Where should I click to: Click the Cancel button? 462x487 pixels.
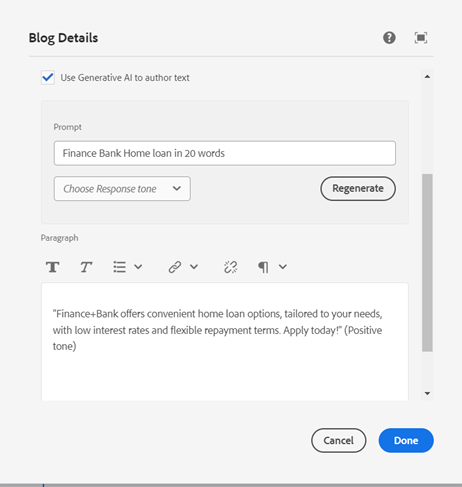(339, 440)
